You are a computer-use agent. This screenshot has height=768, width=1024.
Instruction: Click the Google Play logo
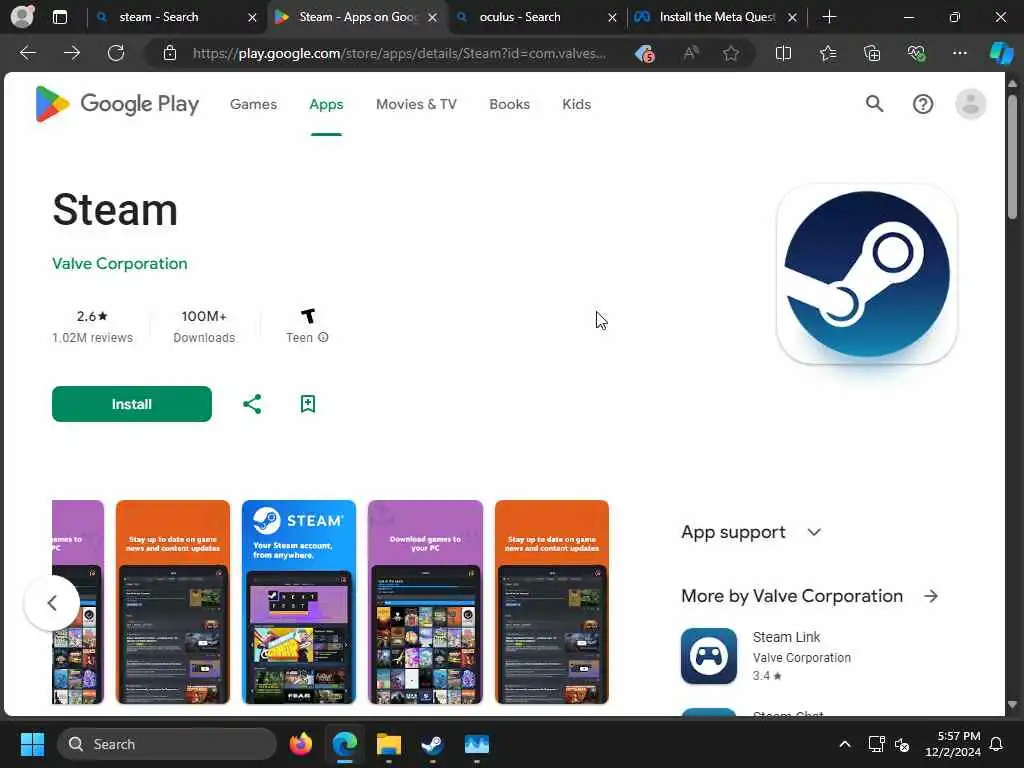tap(117, 104)
